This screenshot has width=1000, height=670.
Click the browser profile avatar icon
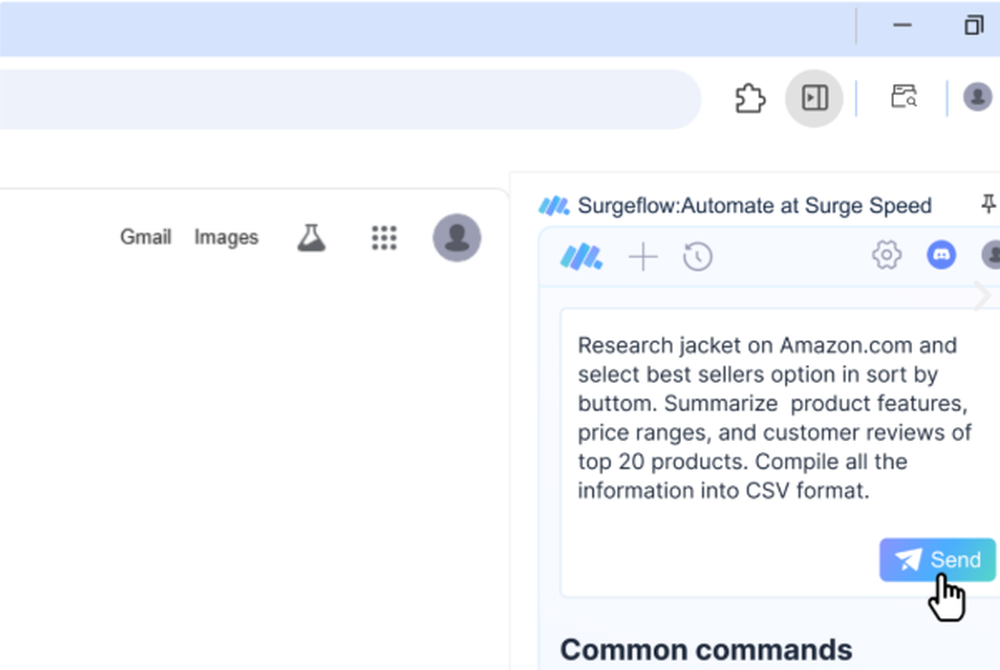coord(977,97)
